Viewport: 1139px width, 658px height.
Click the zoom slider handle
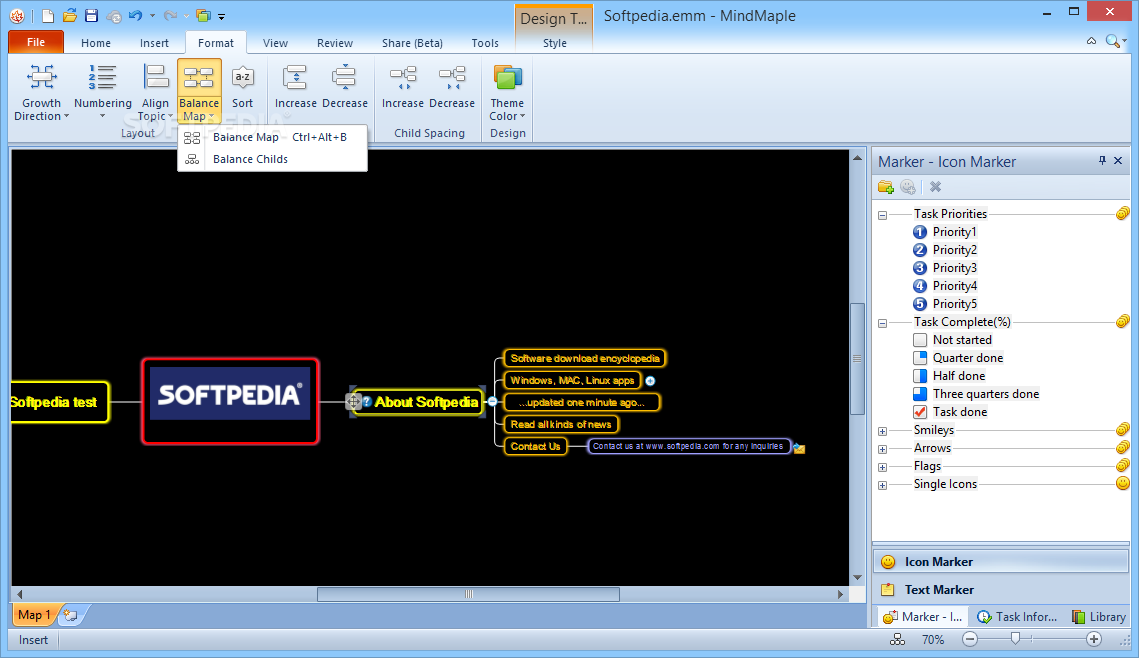click(x=1016, y=638)
